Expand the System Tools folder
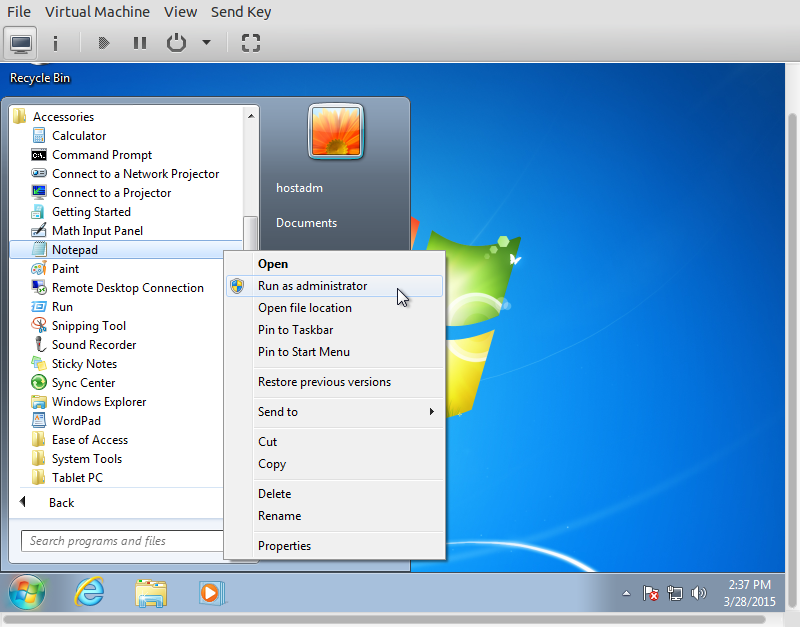This screenshot has height=627, width=800. tap(86, 459)
